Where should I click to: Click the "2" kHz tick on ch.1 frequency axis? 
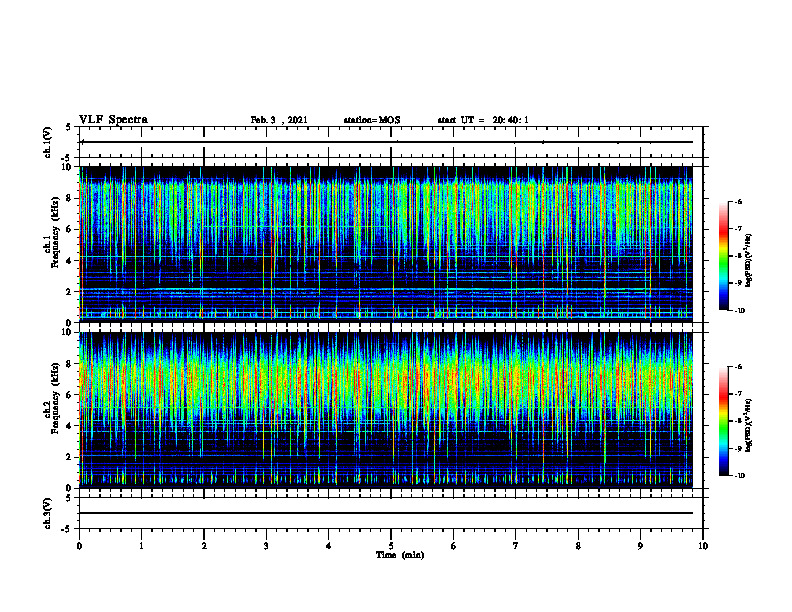click(69, 291)
